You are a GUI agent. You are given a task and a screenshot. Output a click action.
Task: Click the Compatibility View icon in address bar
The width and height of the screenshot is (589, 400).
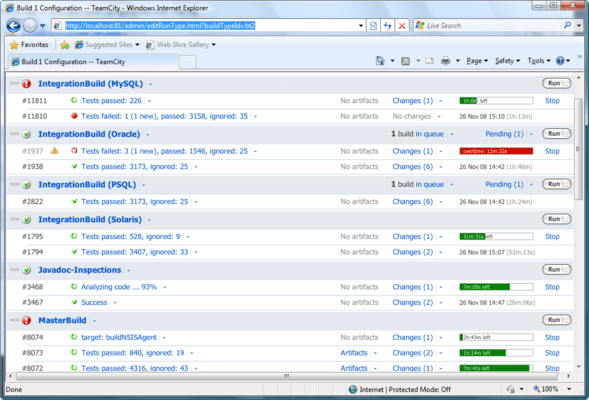click(373, 26)
